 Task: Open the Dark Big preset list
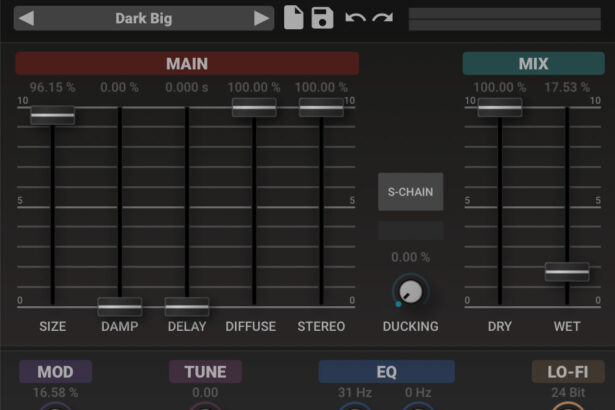[x=144, y=18]
